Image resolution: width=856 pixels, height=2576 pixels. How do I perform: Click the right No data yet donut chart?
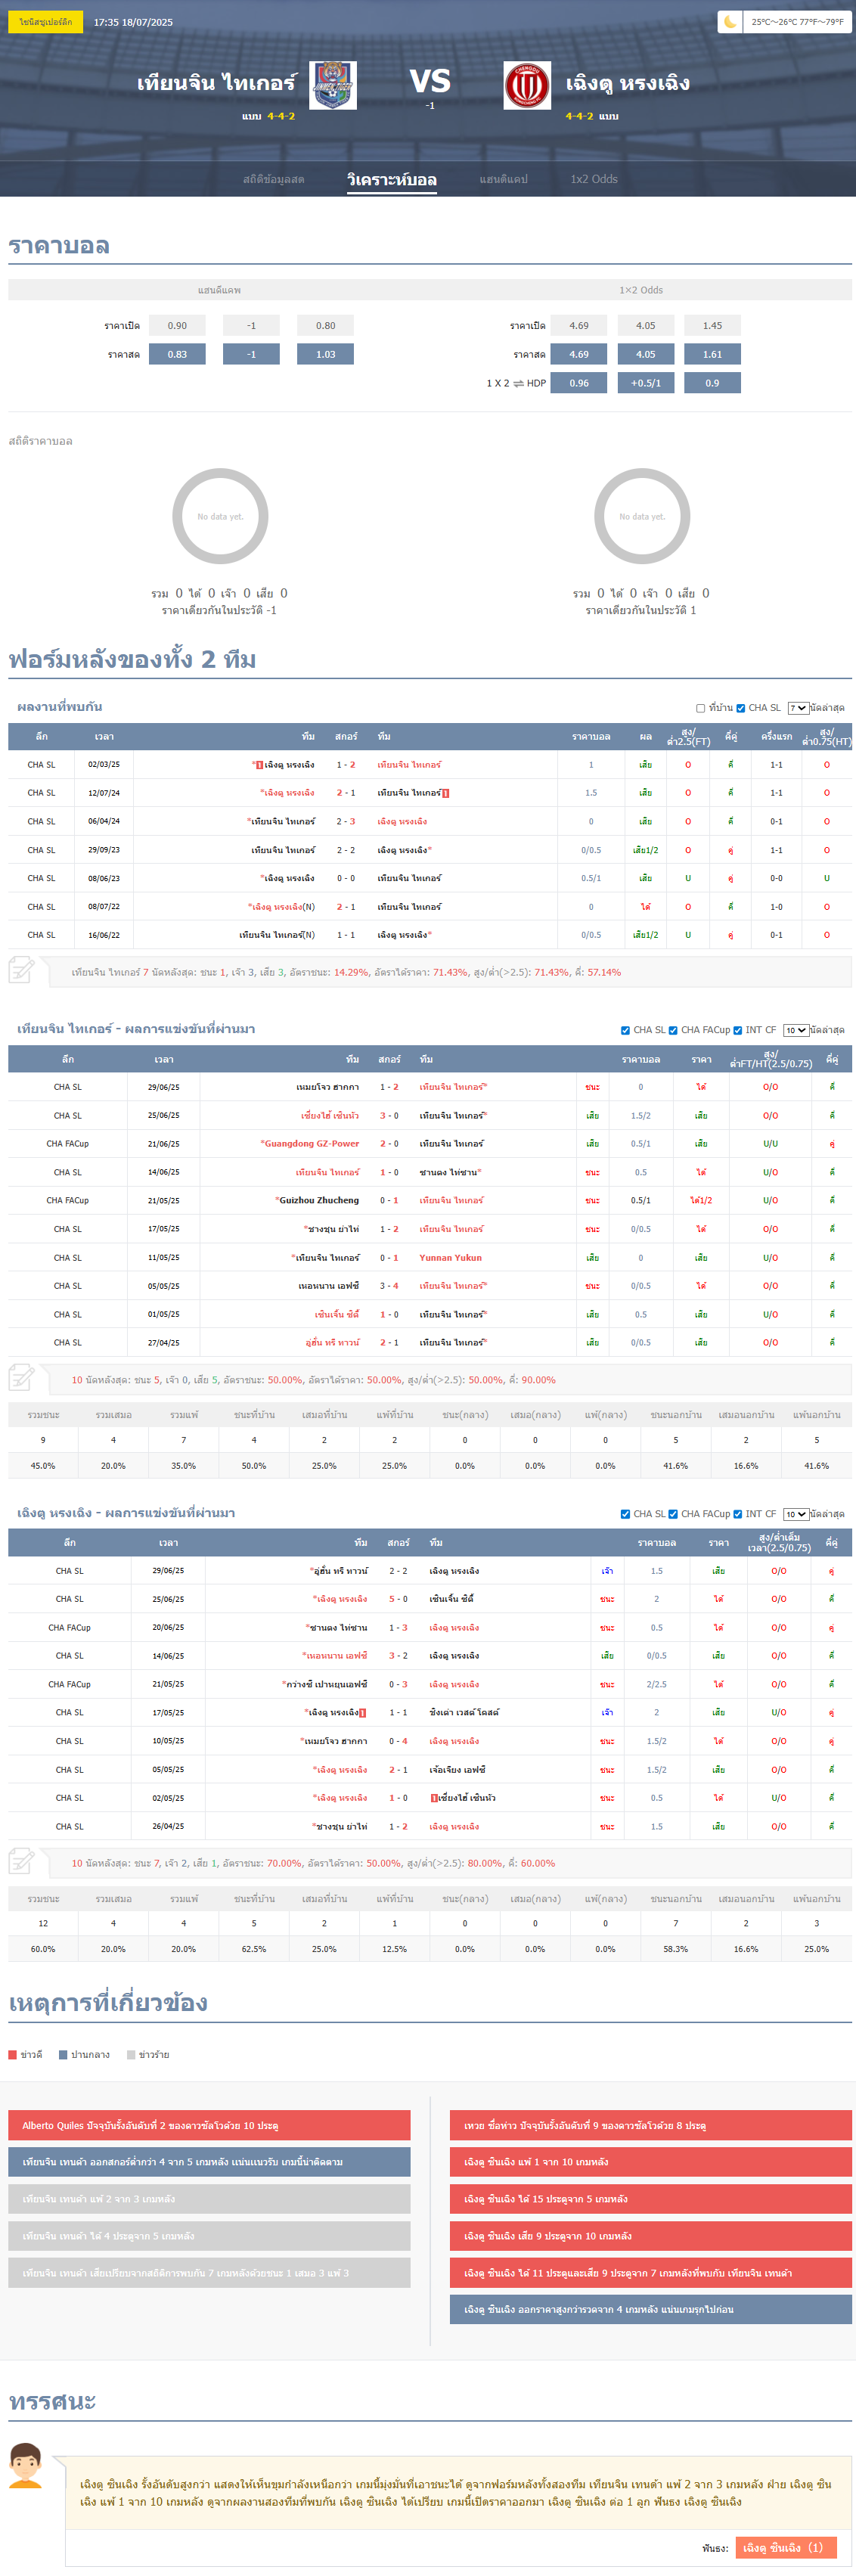click(642, 516)
